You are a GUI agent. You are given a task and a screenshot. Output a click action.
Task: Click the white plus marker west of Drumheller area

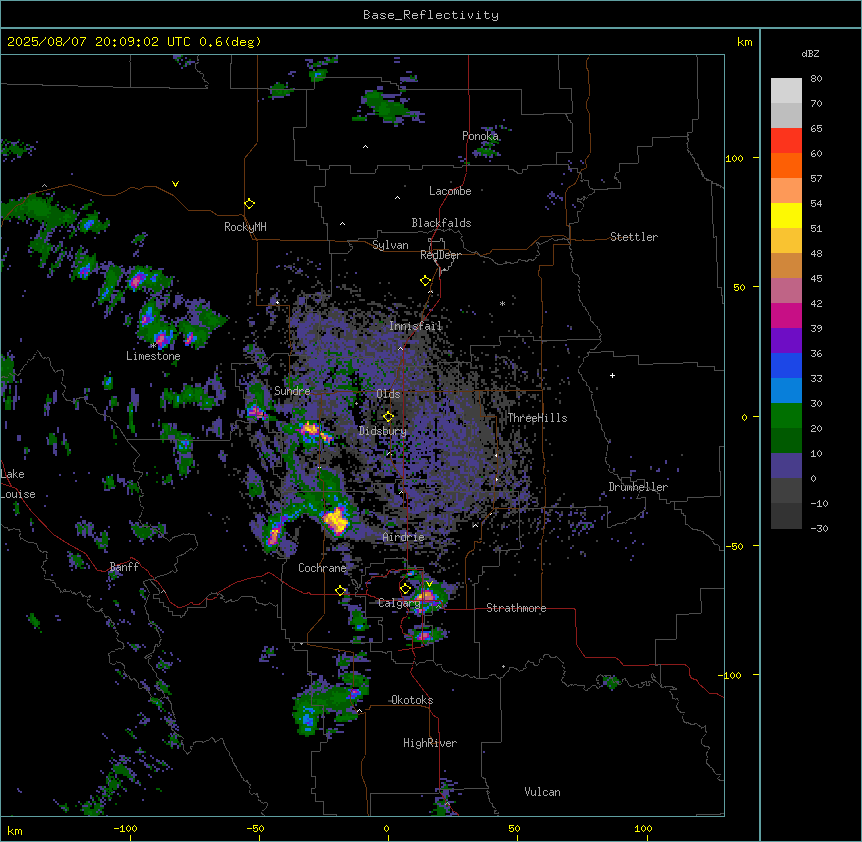pos(612,375)
